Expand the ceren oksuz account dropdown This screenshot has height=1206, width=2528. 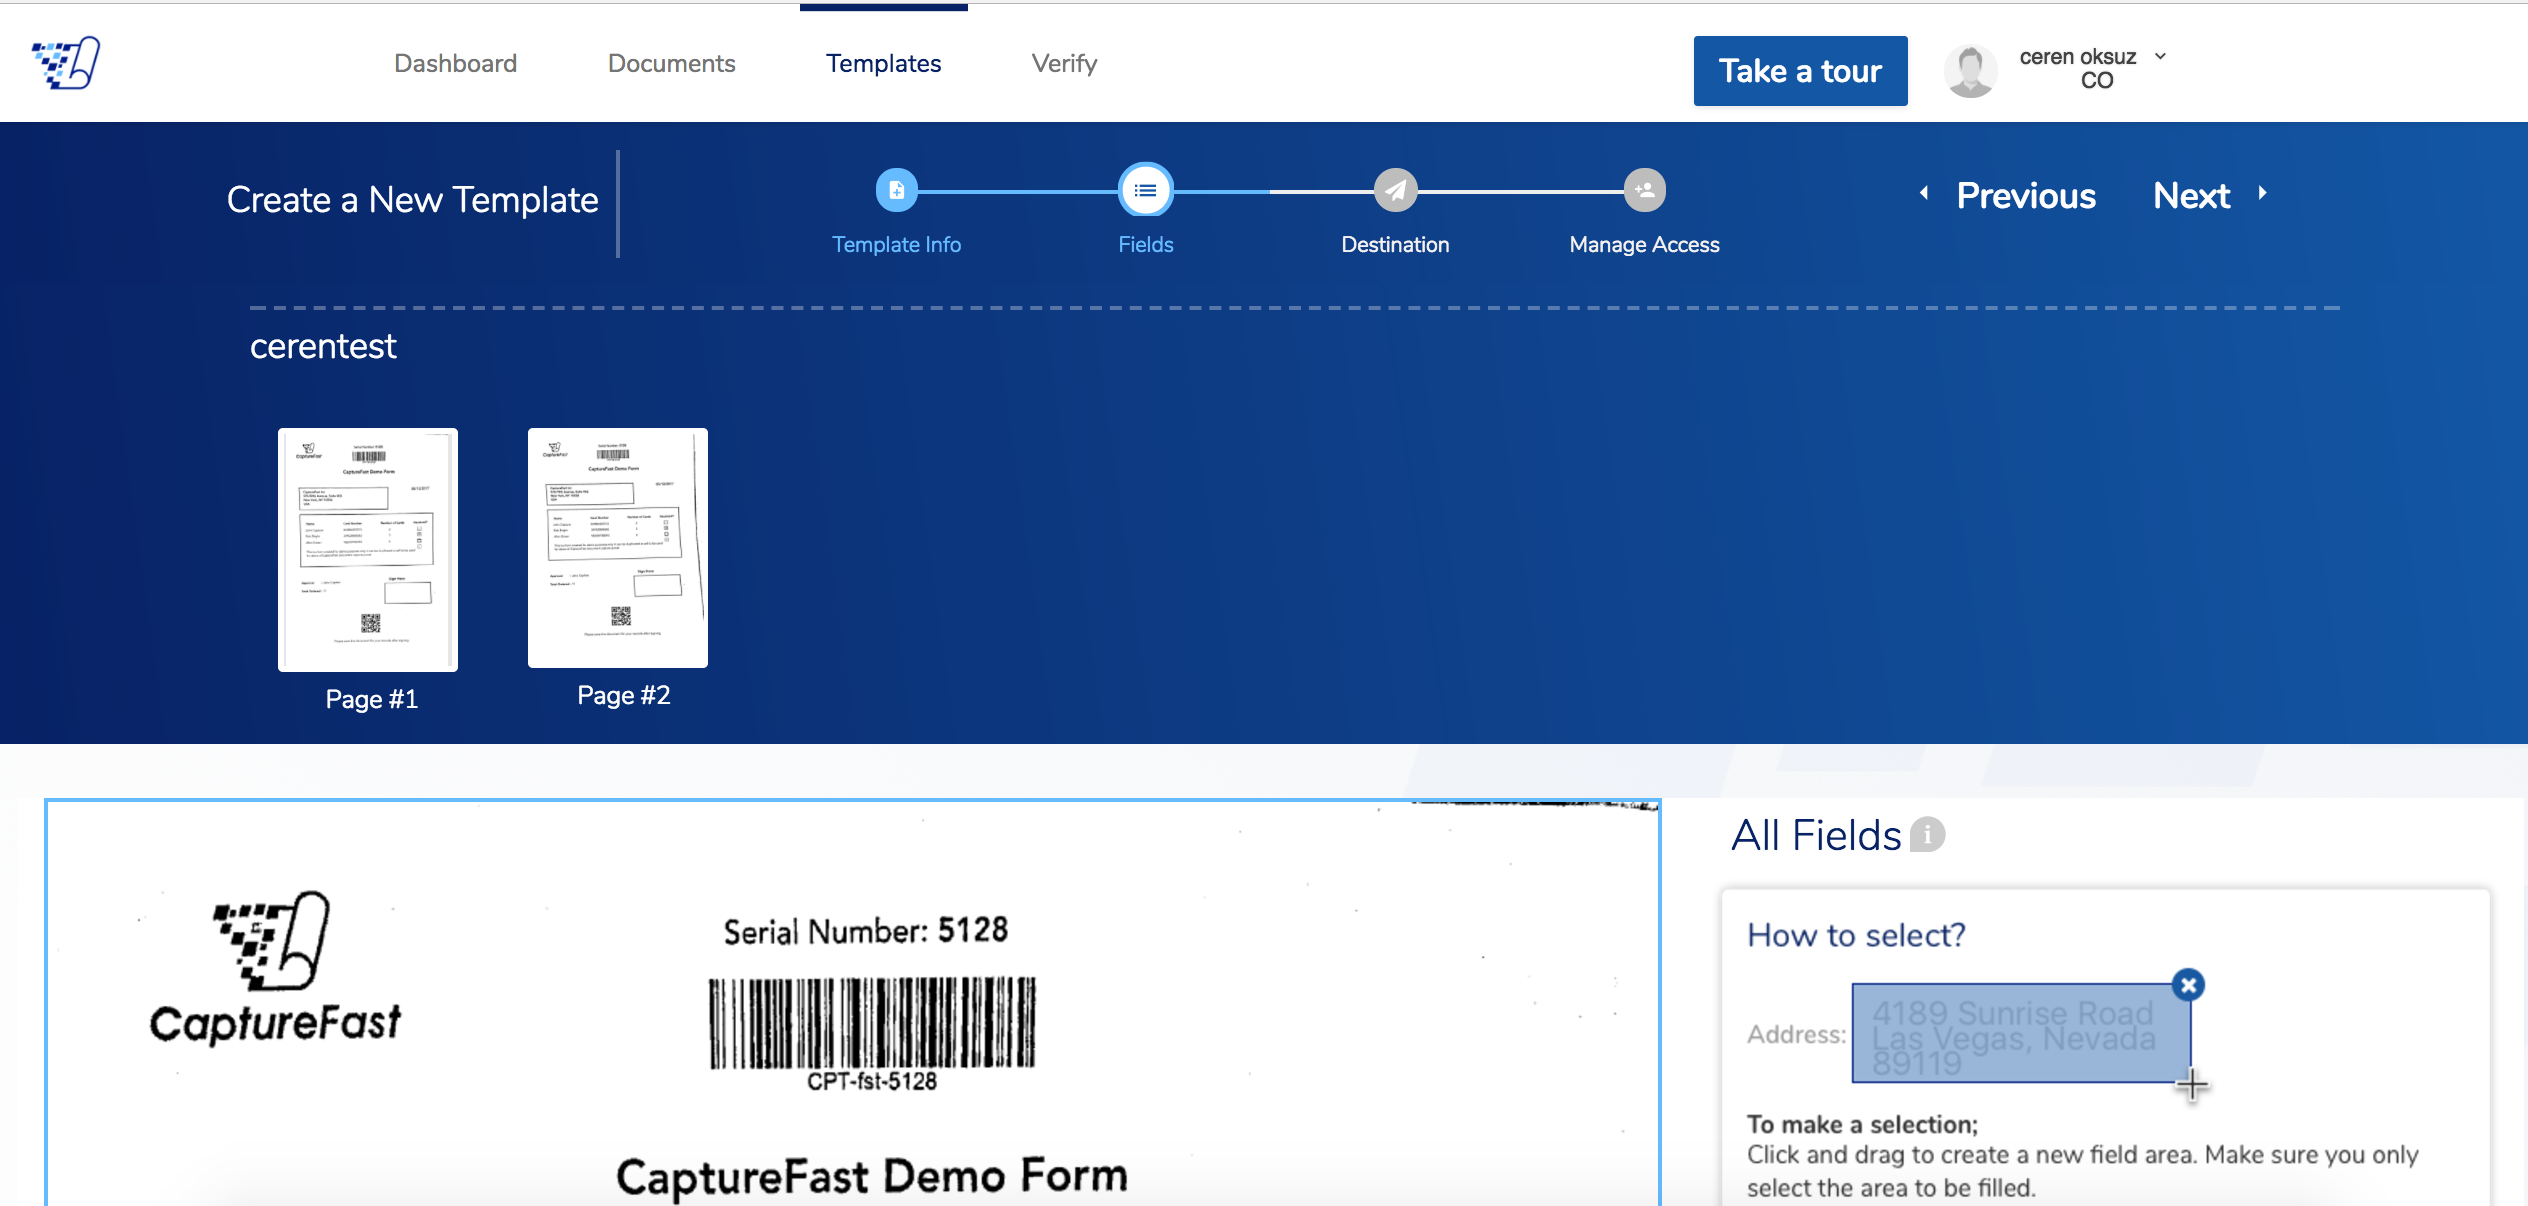tap(2160, 57)
